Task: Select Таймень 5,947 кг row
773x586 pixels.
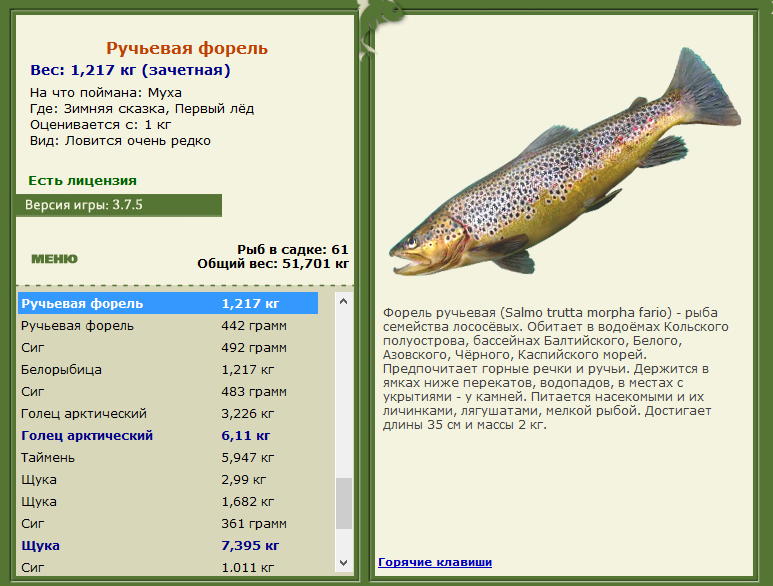Action: (x=168, y=457)
